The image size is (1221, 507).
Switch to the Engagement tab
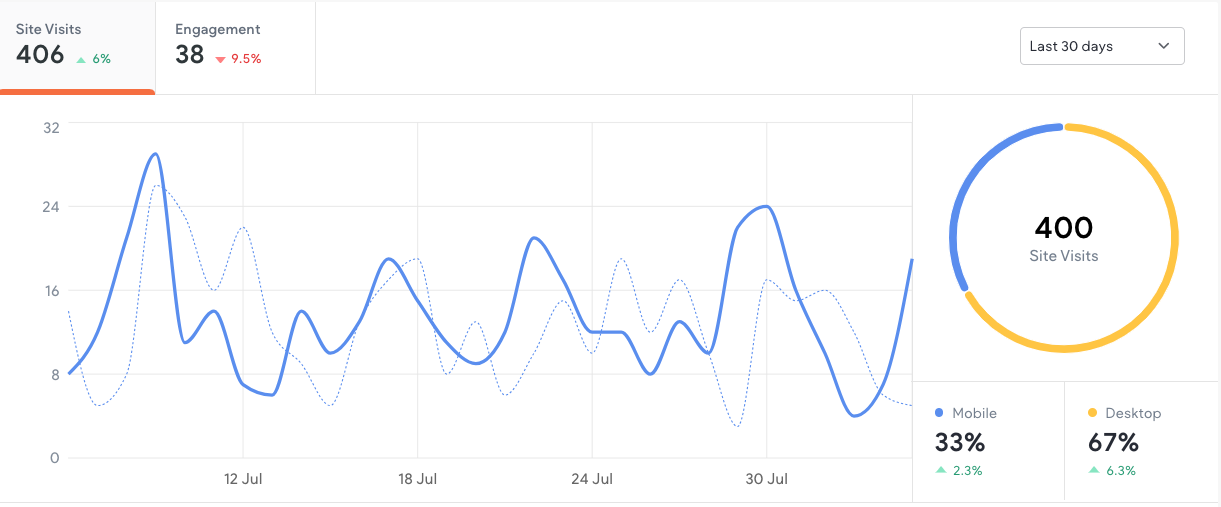point(235,45)
